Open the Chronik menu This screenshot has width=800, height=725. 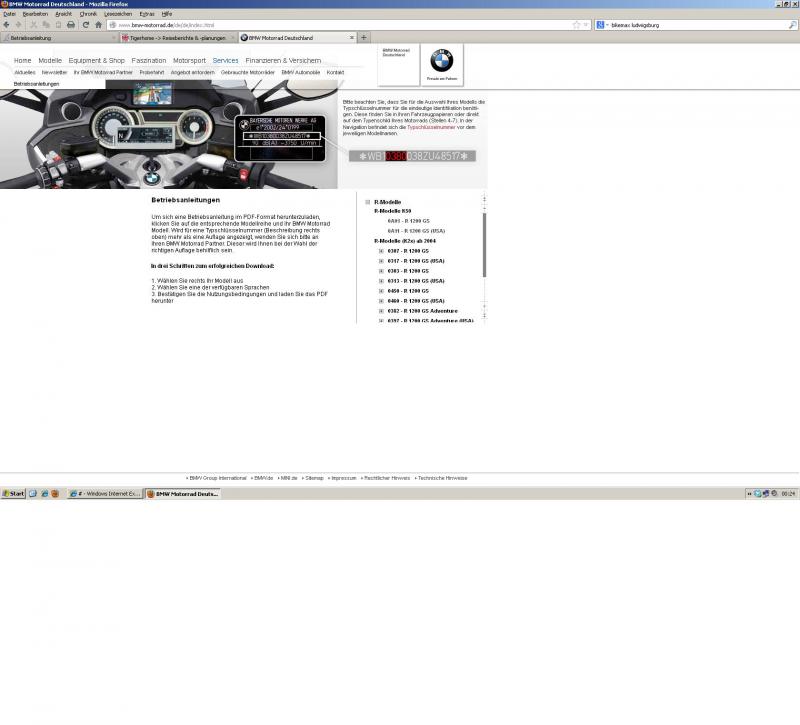coord(88,14)
